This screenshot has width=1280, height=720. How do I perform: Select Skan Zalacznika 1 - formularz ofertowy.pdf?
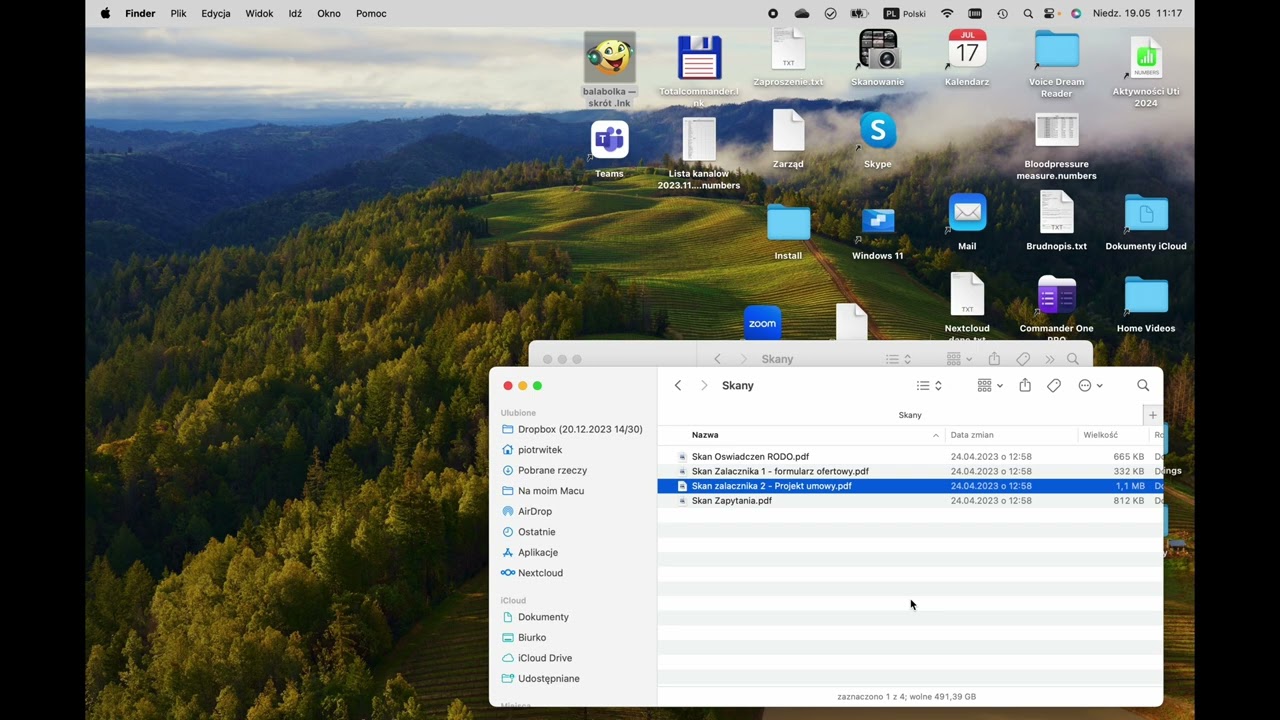(x=910, y=471)
